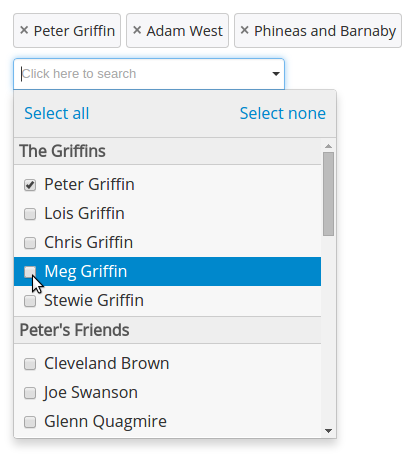Viewport: 417px width, 458px height.
Task: Check the Cleveland Brown checkbox
Action: [30, 364]
